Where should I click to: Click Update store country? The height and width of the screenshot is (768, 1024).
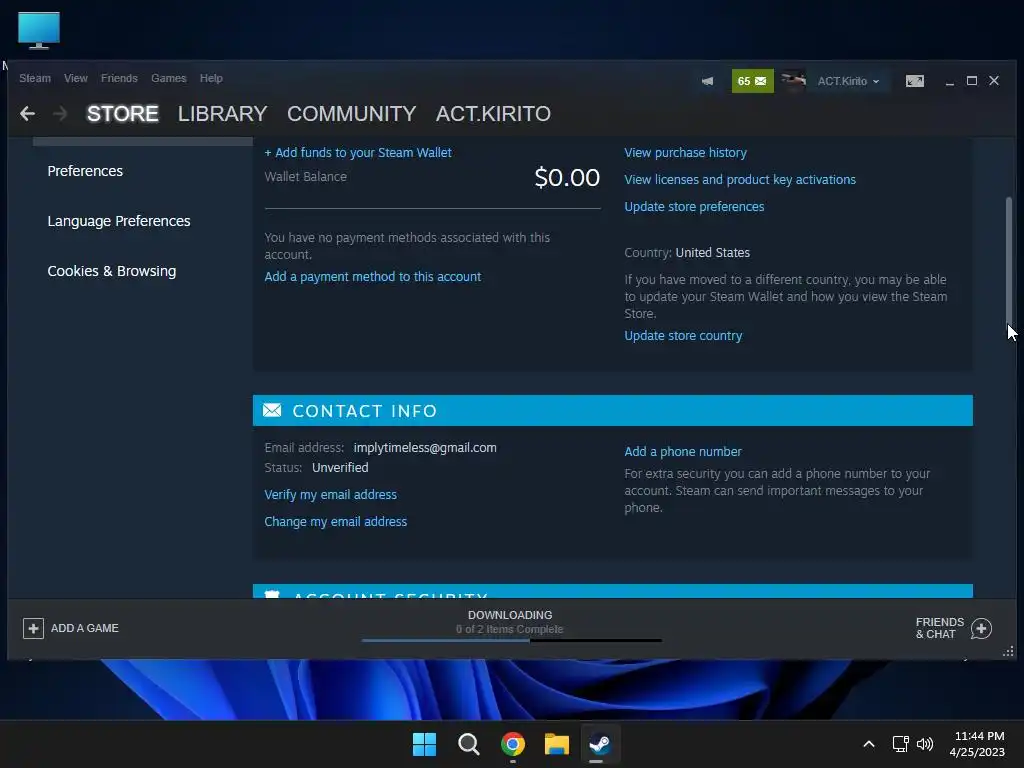tap(683, 336)
